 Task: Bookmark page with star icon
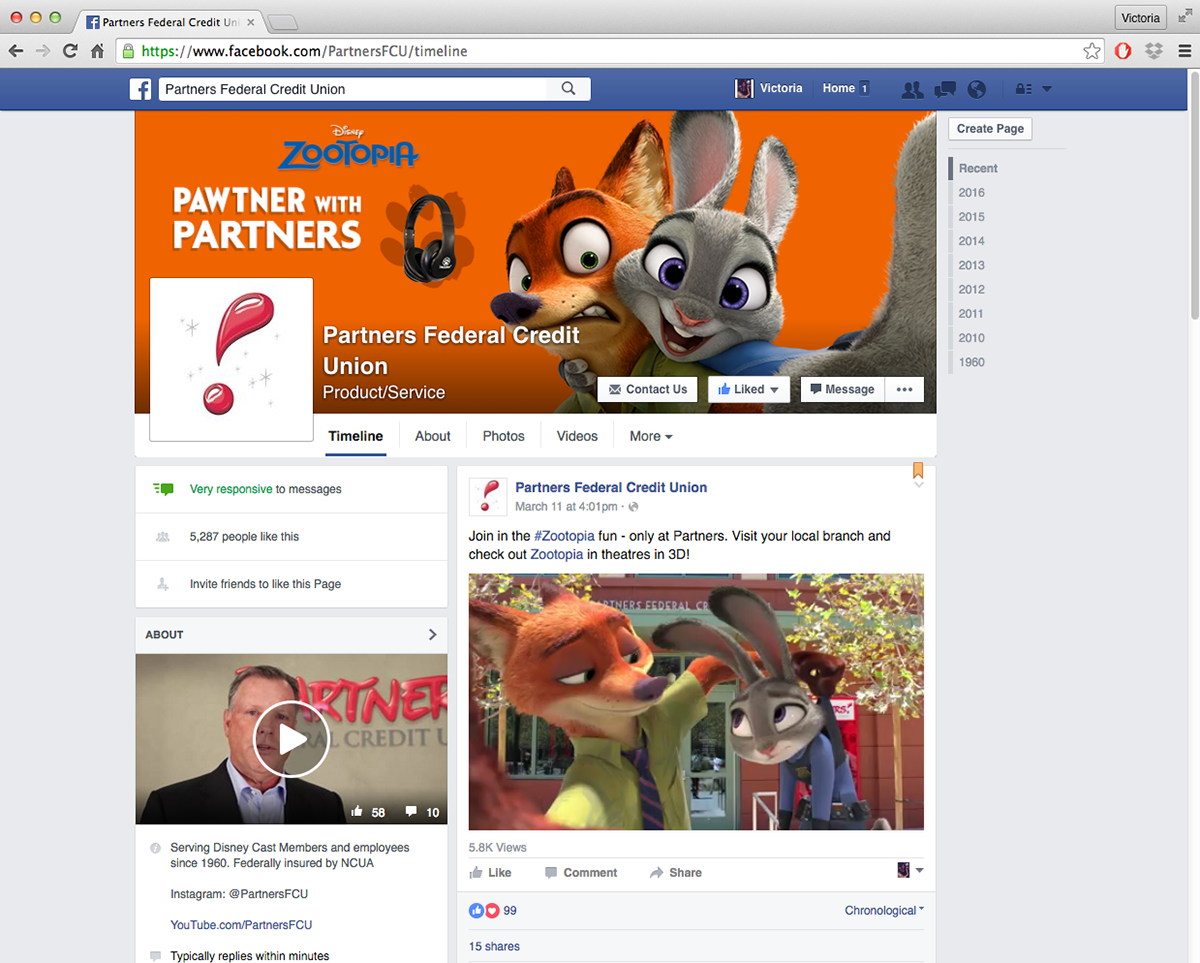point(1092,51)
